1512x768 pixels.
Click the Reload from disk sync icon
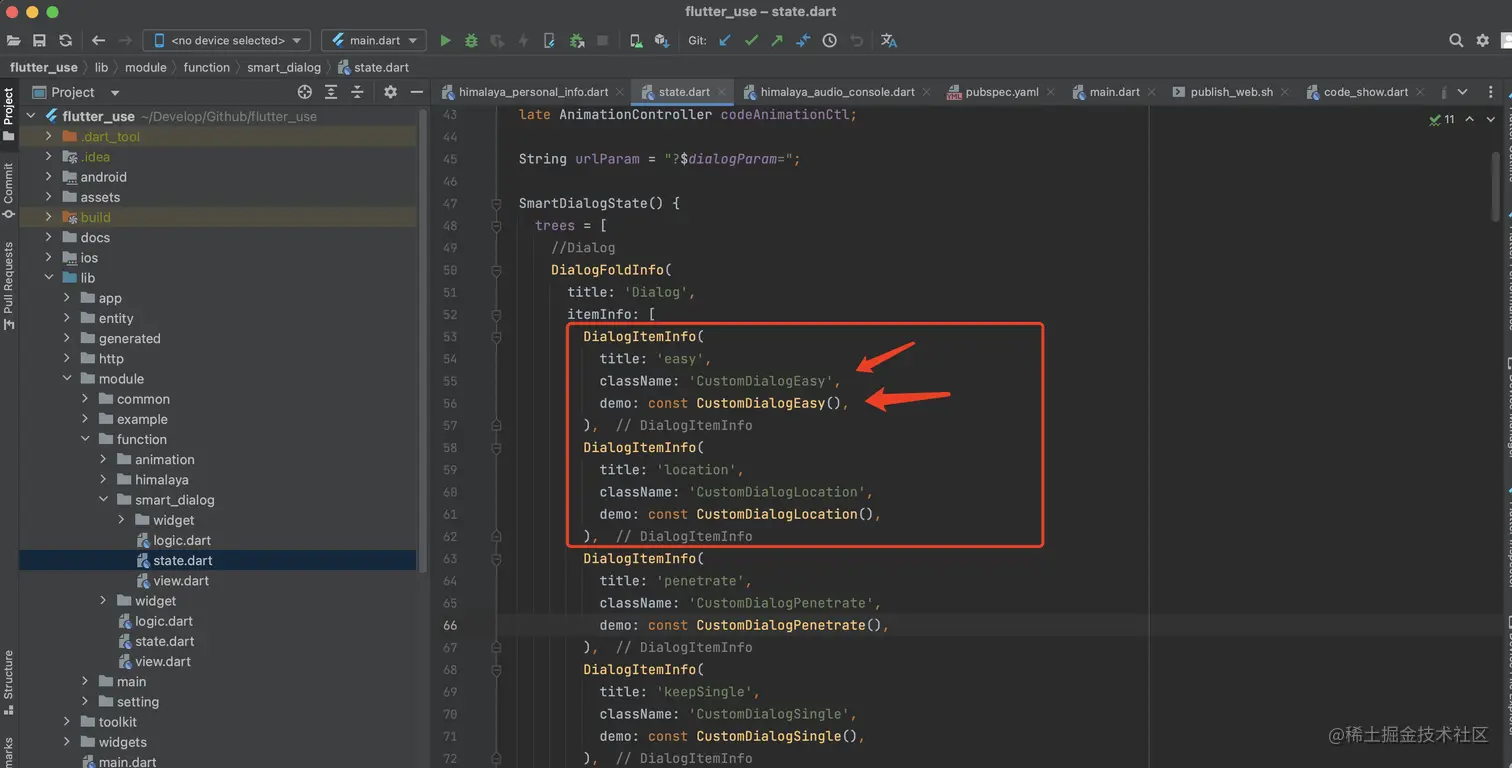[65, 40]
